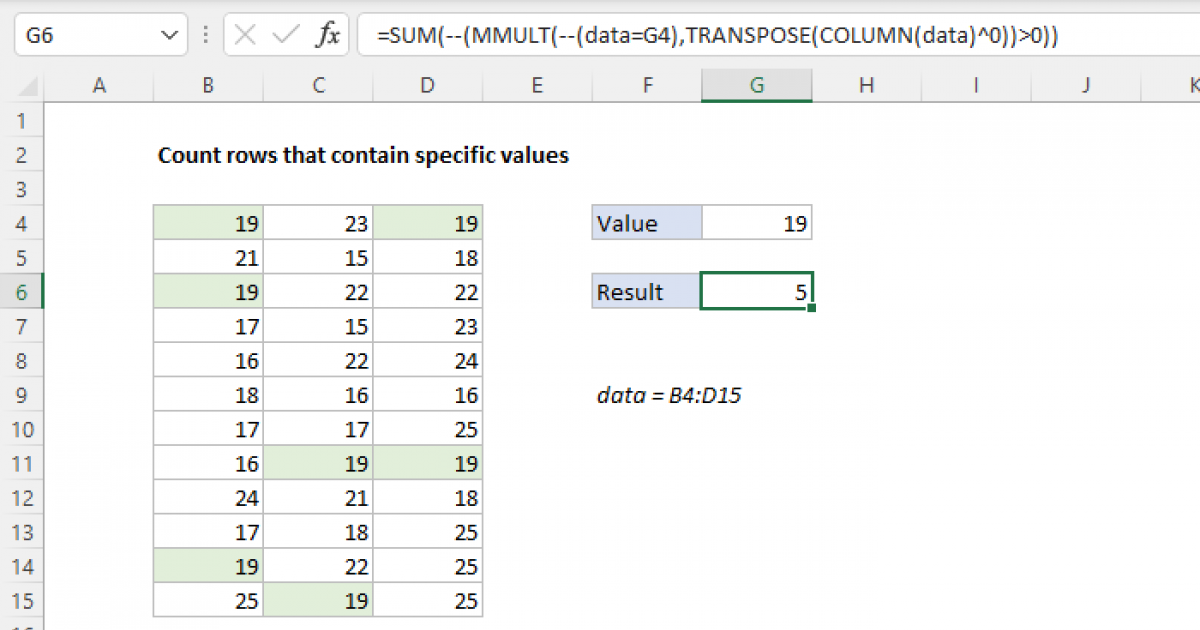This screenshot has width=1200, height=630.
Task: Select row 6 header
Action: tap(22, 292)
